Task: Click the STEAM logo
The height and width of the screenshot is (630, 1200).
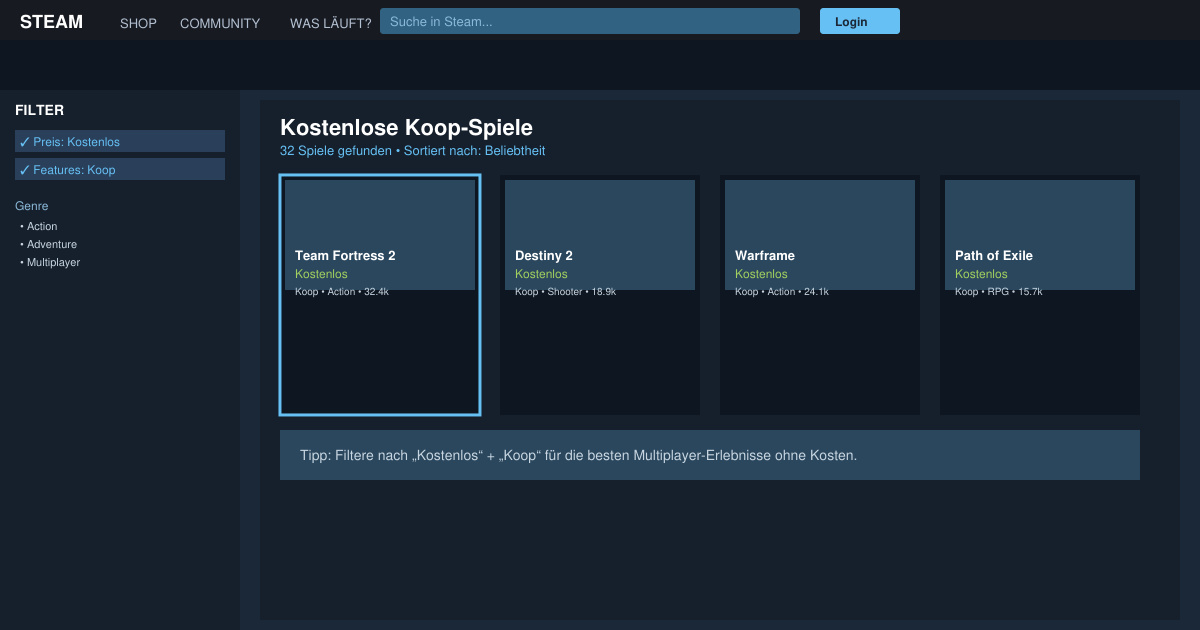Action: 51,22
